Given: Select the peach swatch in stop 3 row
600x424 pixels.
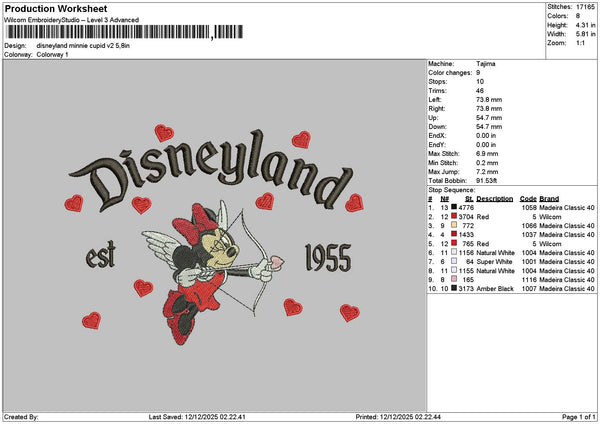Looking at the screenshot, I should [455, 225].
